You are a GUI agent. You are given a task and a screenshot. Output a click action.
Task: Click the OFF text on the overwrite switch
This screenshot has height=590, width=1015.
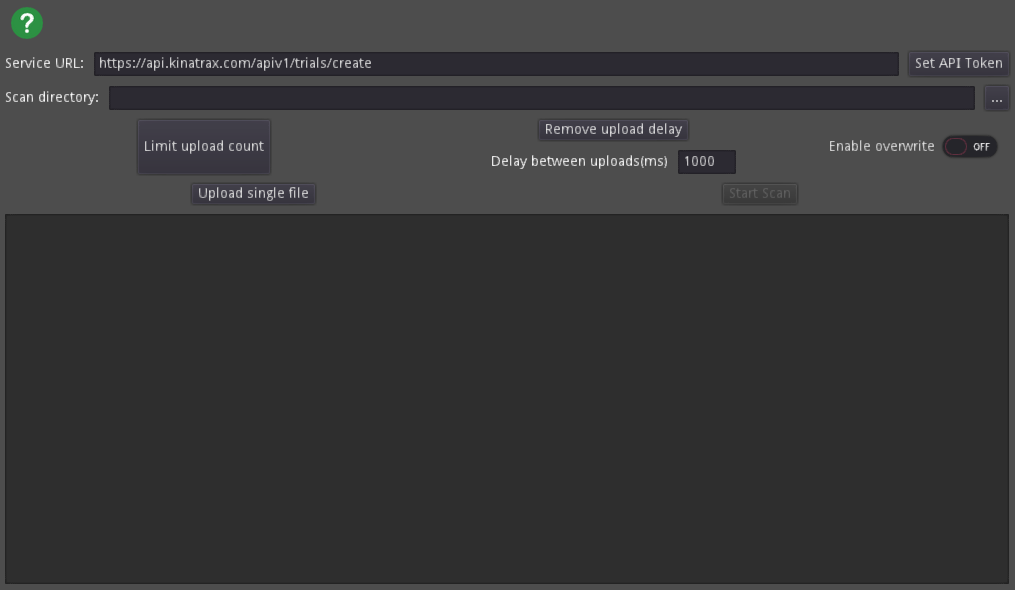point(981,147)
